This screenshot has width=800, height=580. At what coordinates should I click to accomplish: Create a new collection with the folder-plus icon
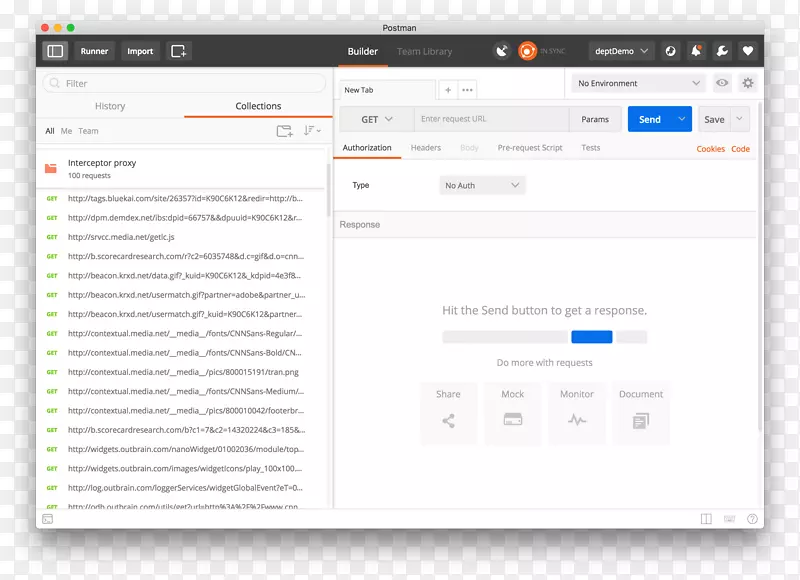(x=284, y=131)
